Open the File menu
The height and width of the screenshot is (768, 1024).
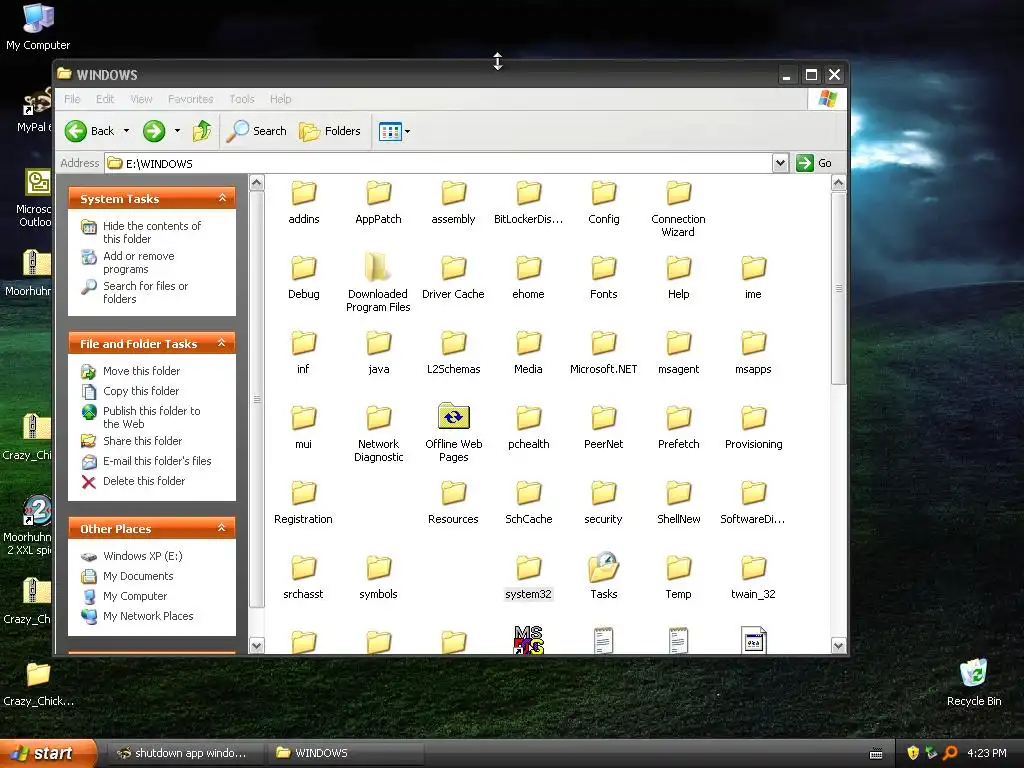tap(72, 99)
